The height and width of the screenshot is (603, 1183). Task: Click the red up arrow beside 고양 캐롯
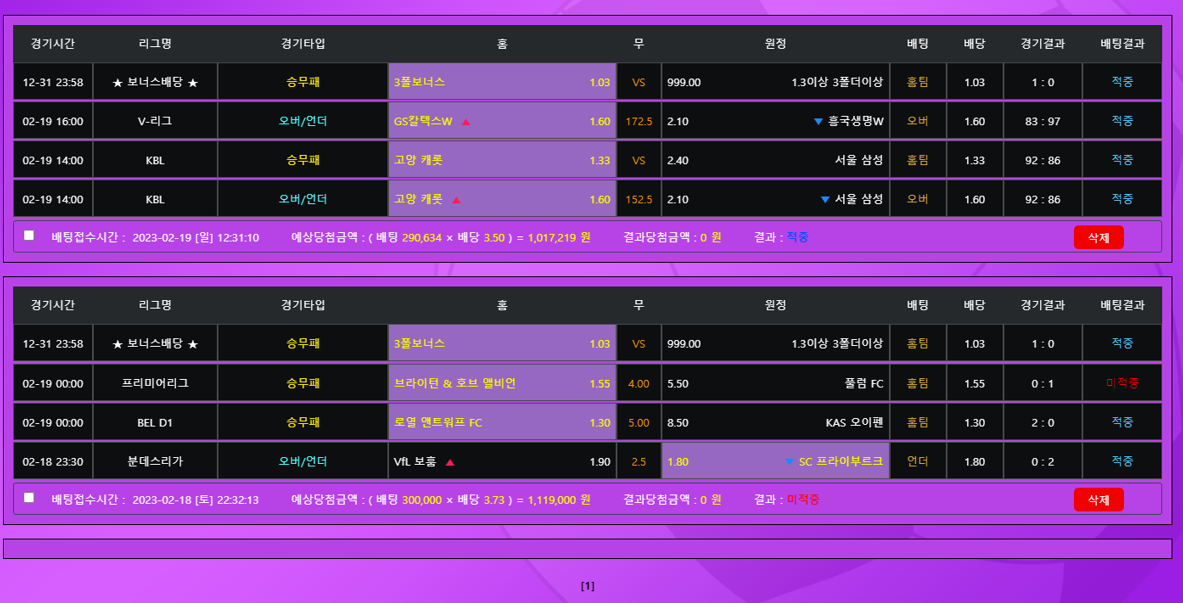coord(456,200)
